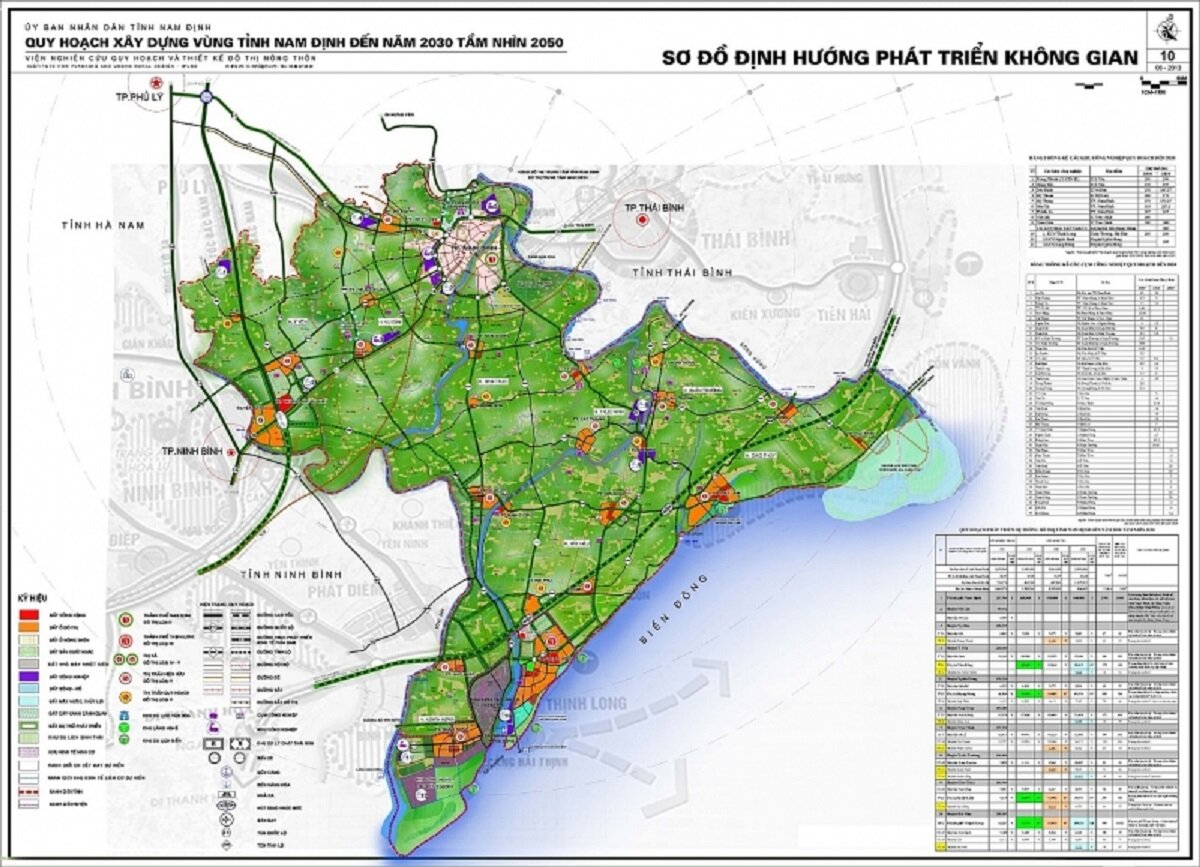Screen dimensions: 1200x867
Task: Click the scale bar below the sheet number
Action: (1164, 84)
